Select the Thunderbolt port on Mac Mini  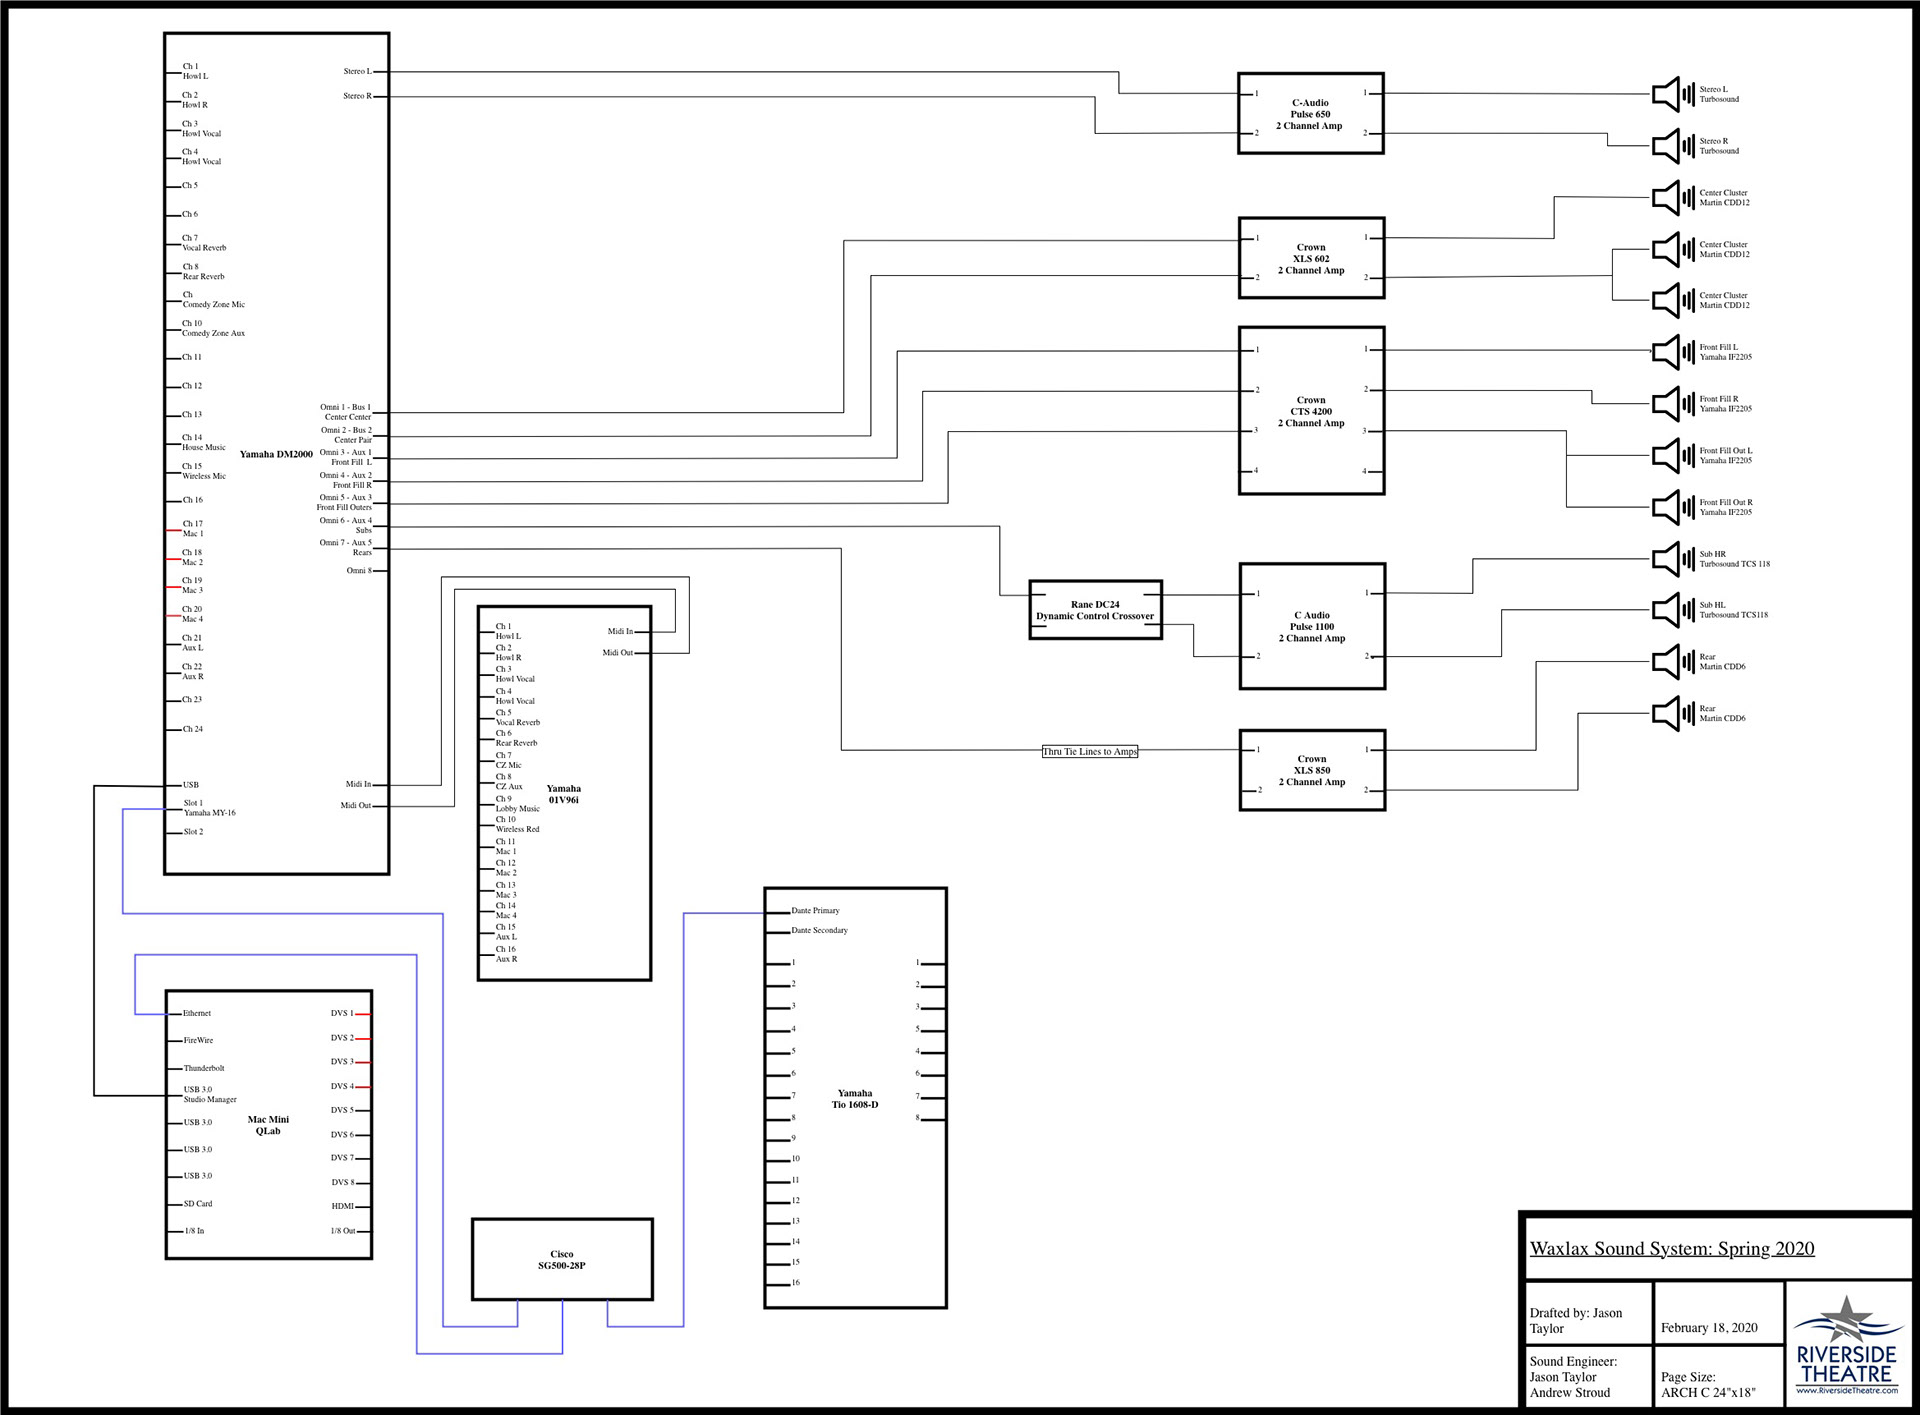pyautogui.click(x=204, y=1069)
